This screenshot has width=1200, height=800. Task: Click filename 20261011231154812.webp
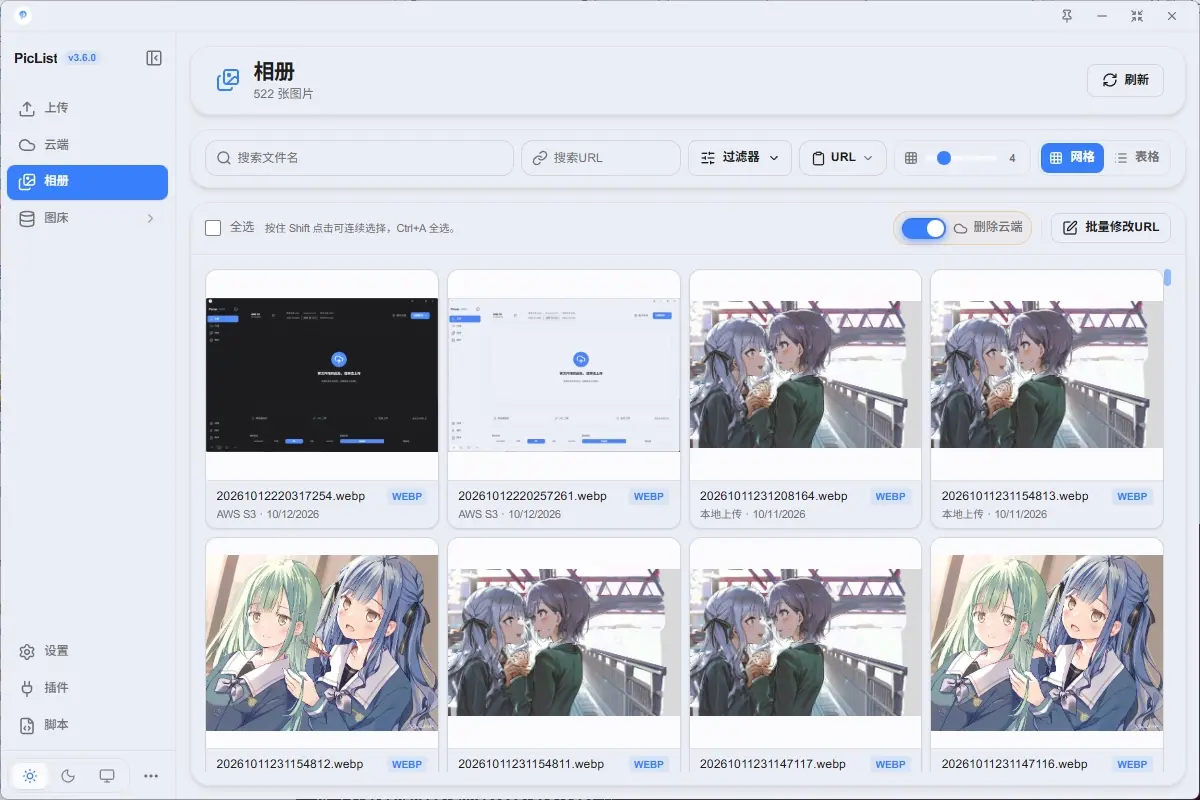pos(290,764)
